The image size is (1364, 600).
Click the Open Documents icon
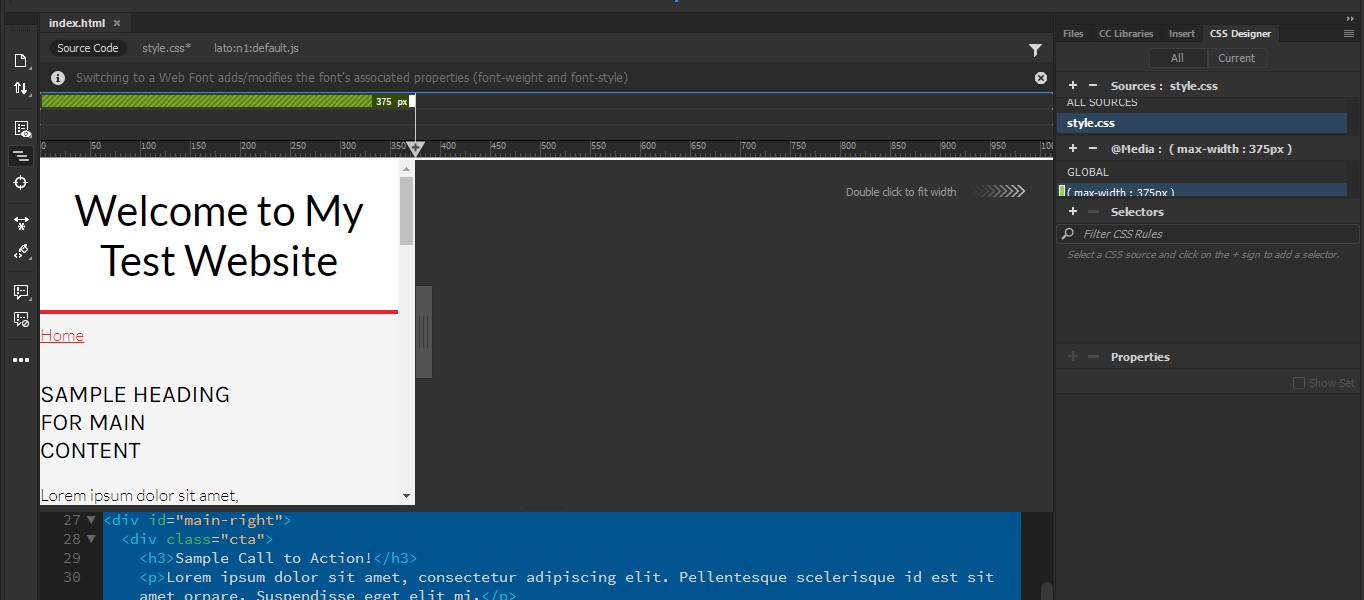coord(21,60)
